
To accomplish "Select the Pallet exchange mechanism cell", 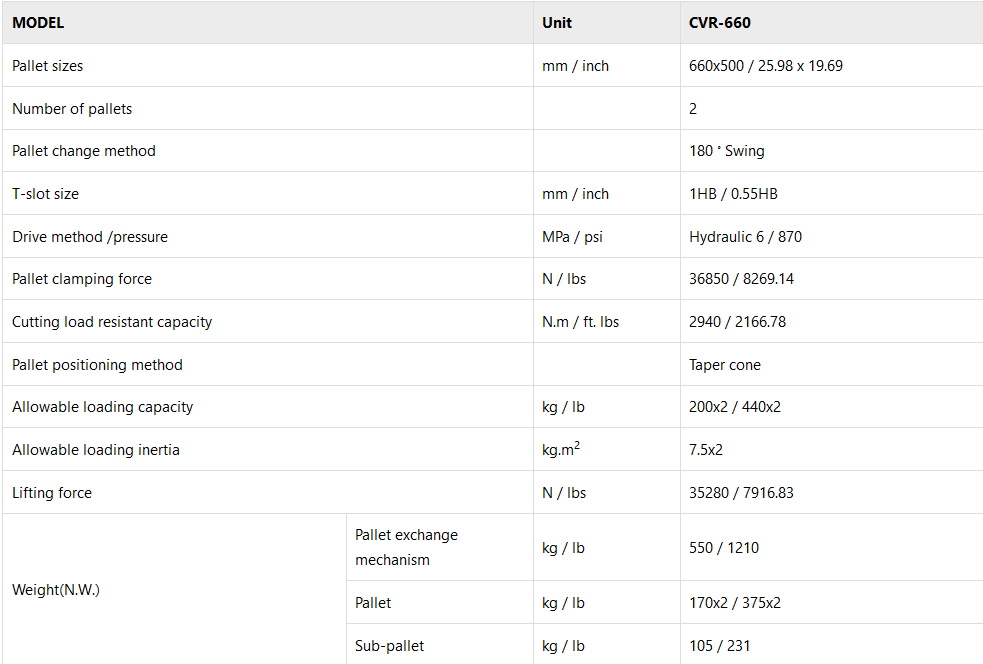I will [406, 547].
